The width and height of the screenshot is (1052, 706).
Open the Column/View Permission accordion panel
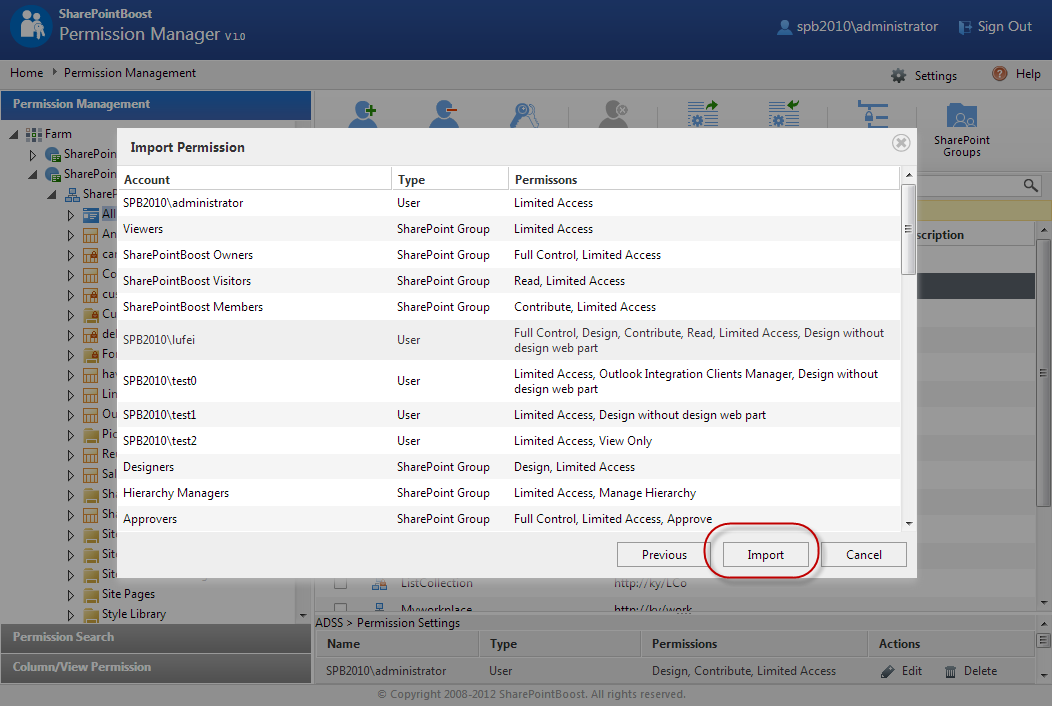tap(156, 667)
